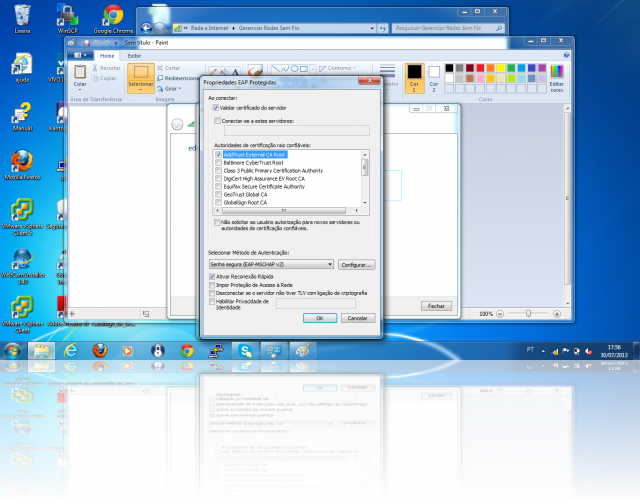Click the PT language indicator in taskbar

(530, 350)
